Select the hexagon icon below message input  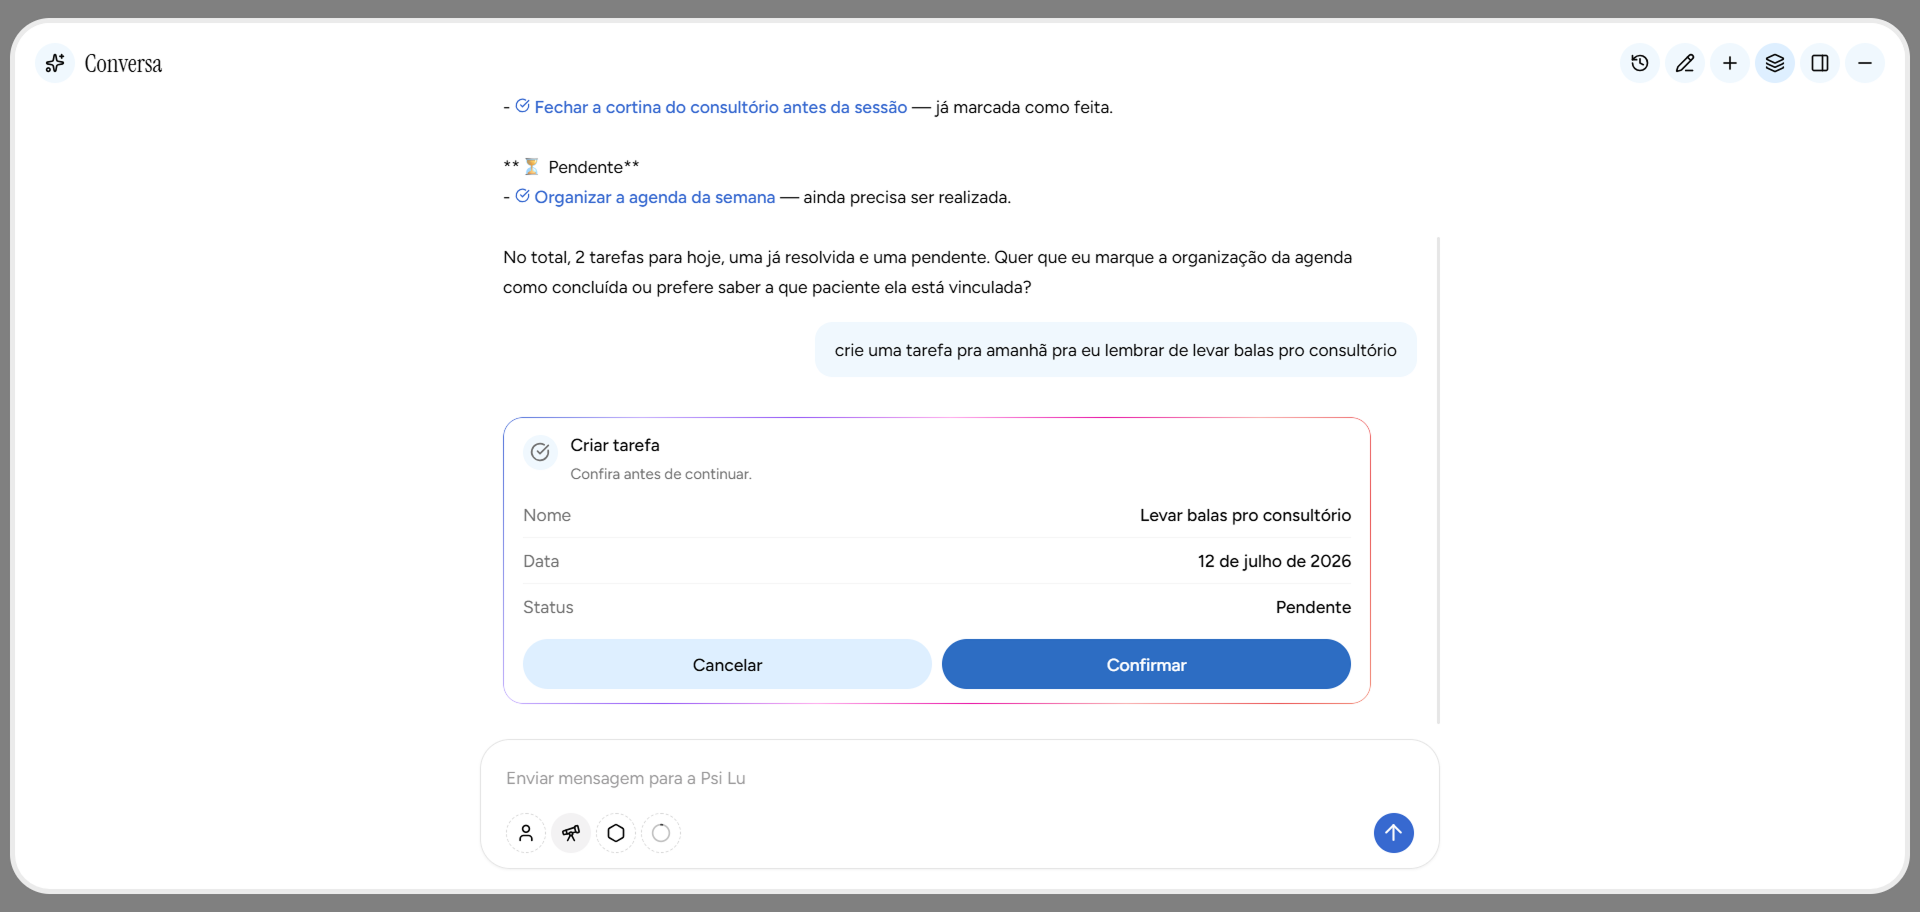point(616,833)
